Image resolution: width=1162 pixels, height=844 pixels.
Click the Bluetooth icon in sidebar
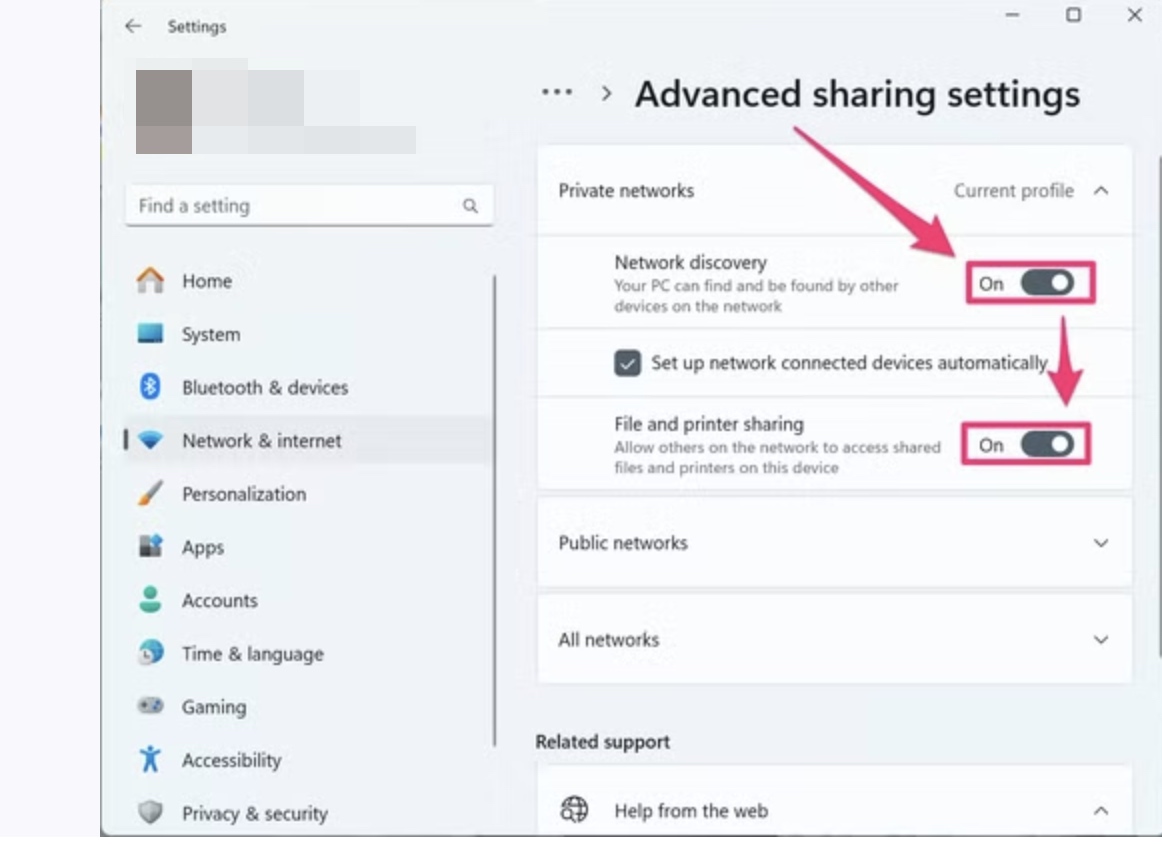click(x=150, y=387)
